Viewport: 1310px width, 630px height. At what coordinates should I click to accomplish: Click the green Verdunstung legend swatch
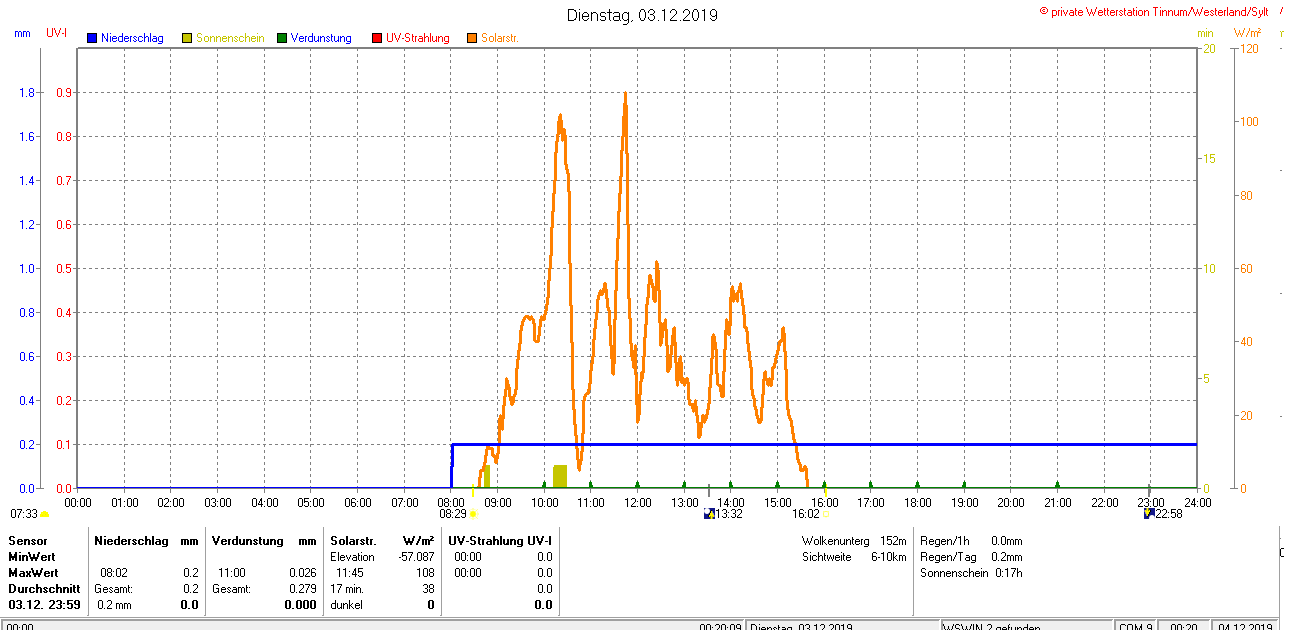(x=282, y=38)
